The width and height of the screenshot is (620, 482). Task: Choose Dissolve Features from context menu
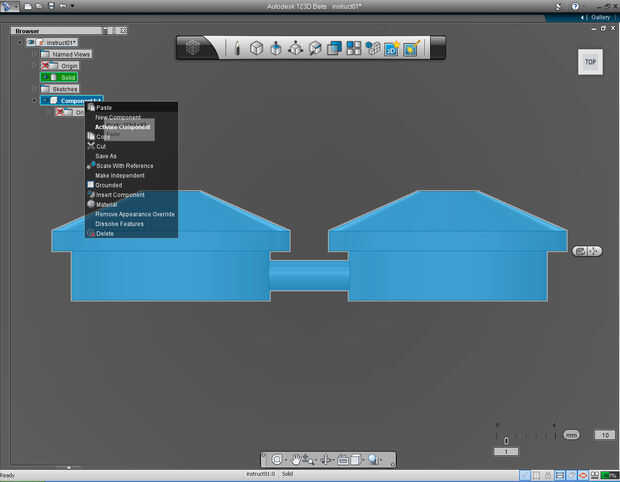119,224
